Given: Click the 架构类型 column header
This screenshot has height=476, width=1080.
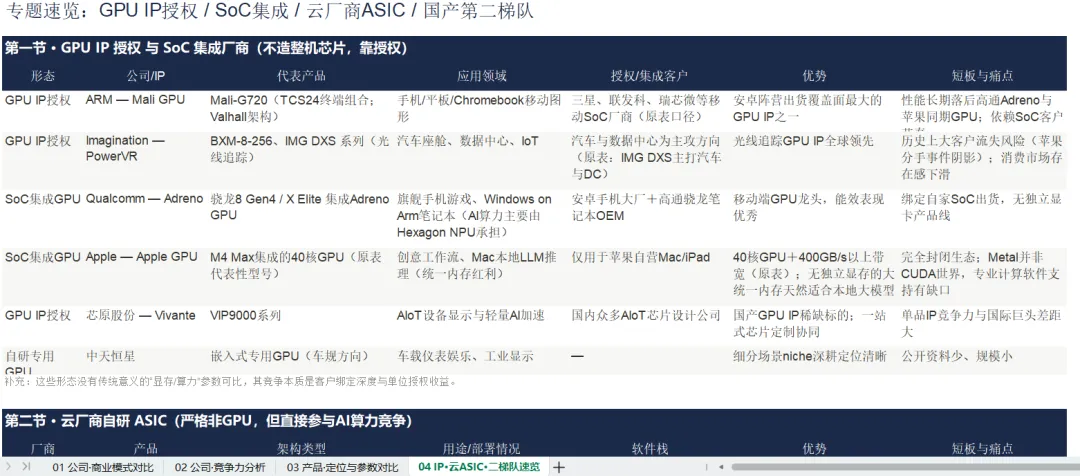Looking at the screenshot, I should coord(302,448).
